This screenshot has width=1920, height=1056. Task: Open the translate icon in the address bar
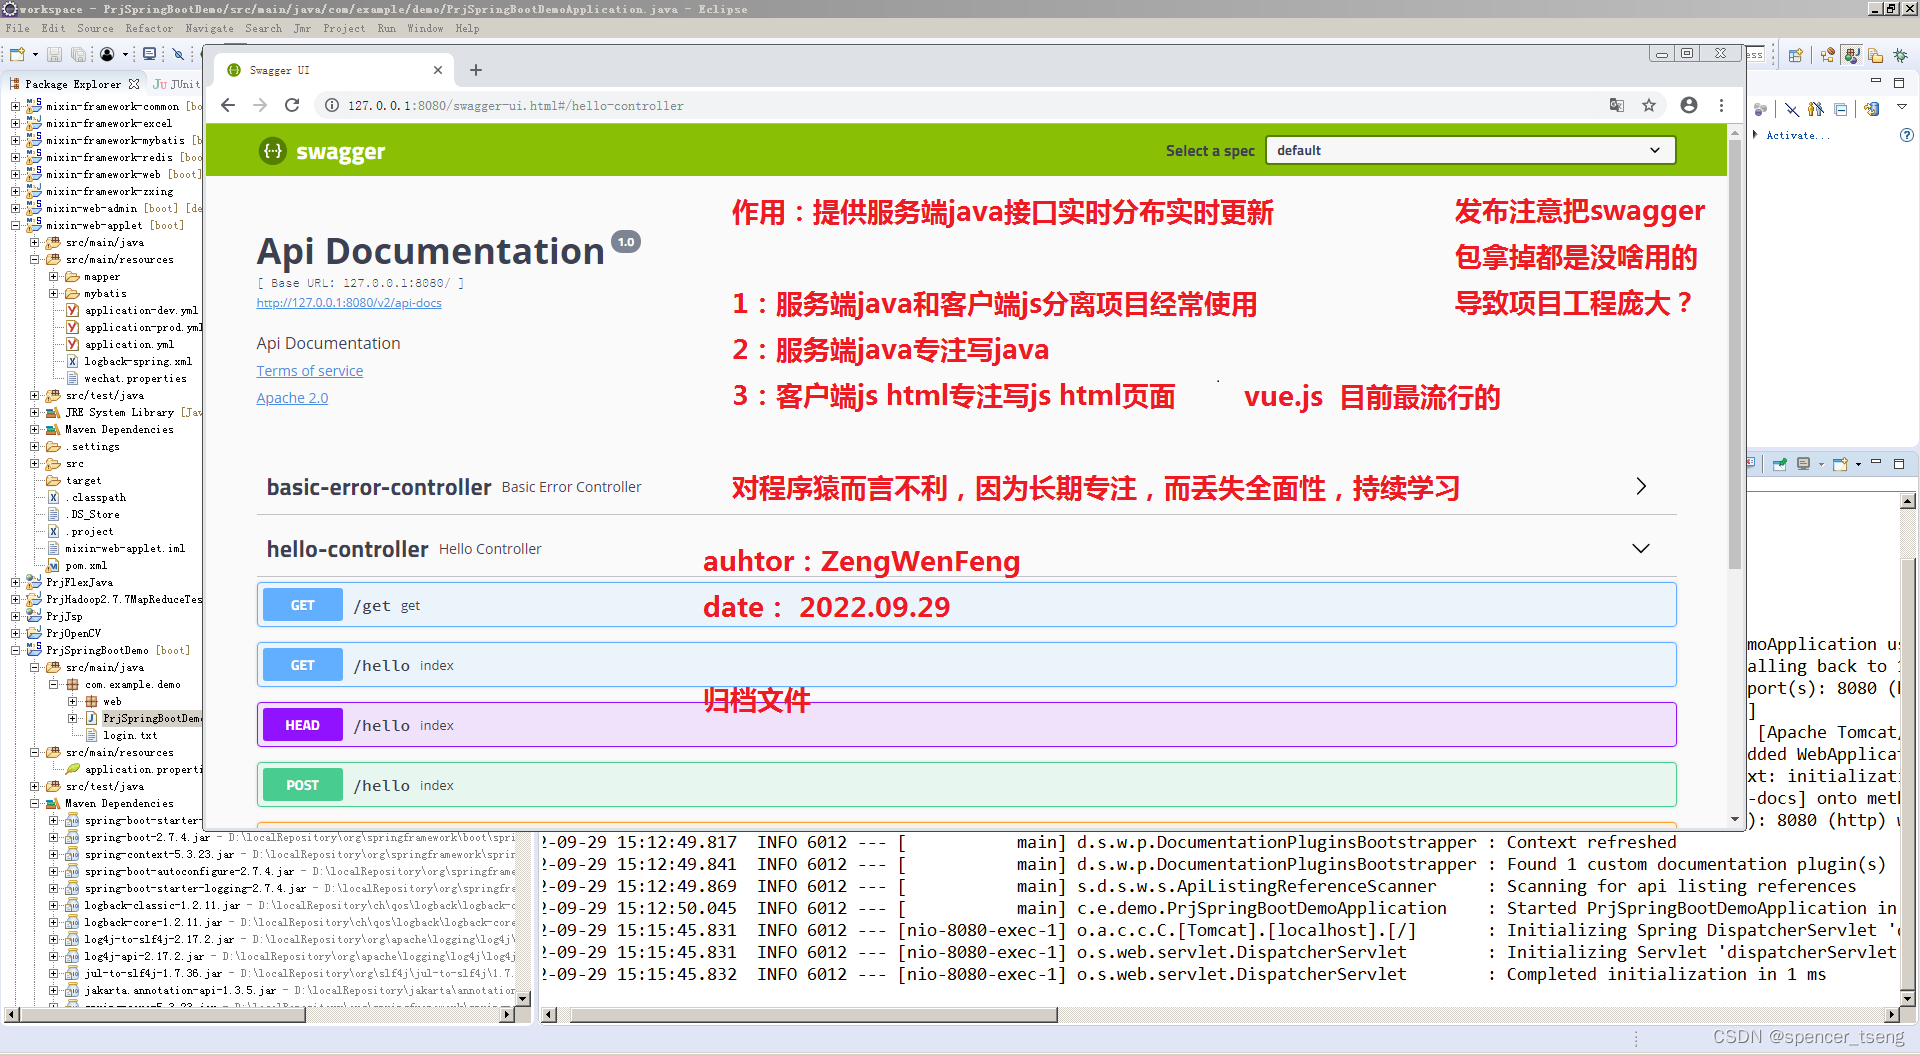click(1616, 104)
